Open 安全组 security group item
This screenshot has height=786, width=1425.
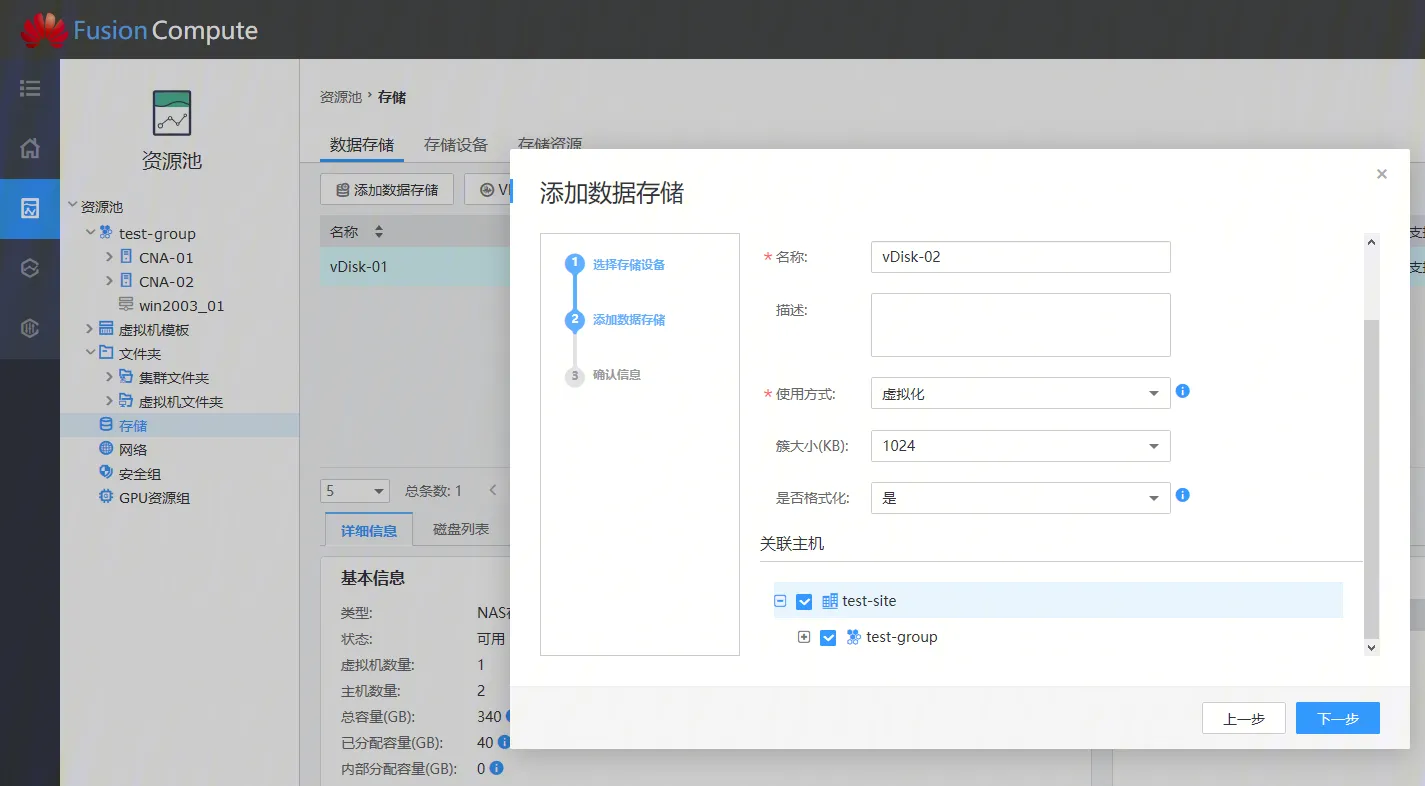139,474
